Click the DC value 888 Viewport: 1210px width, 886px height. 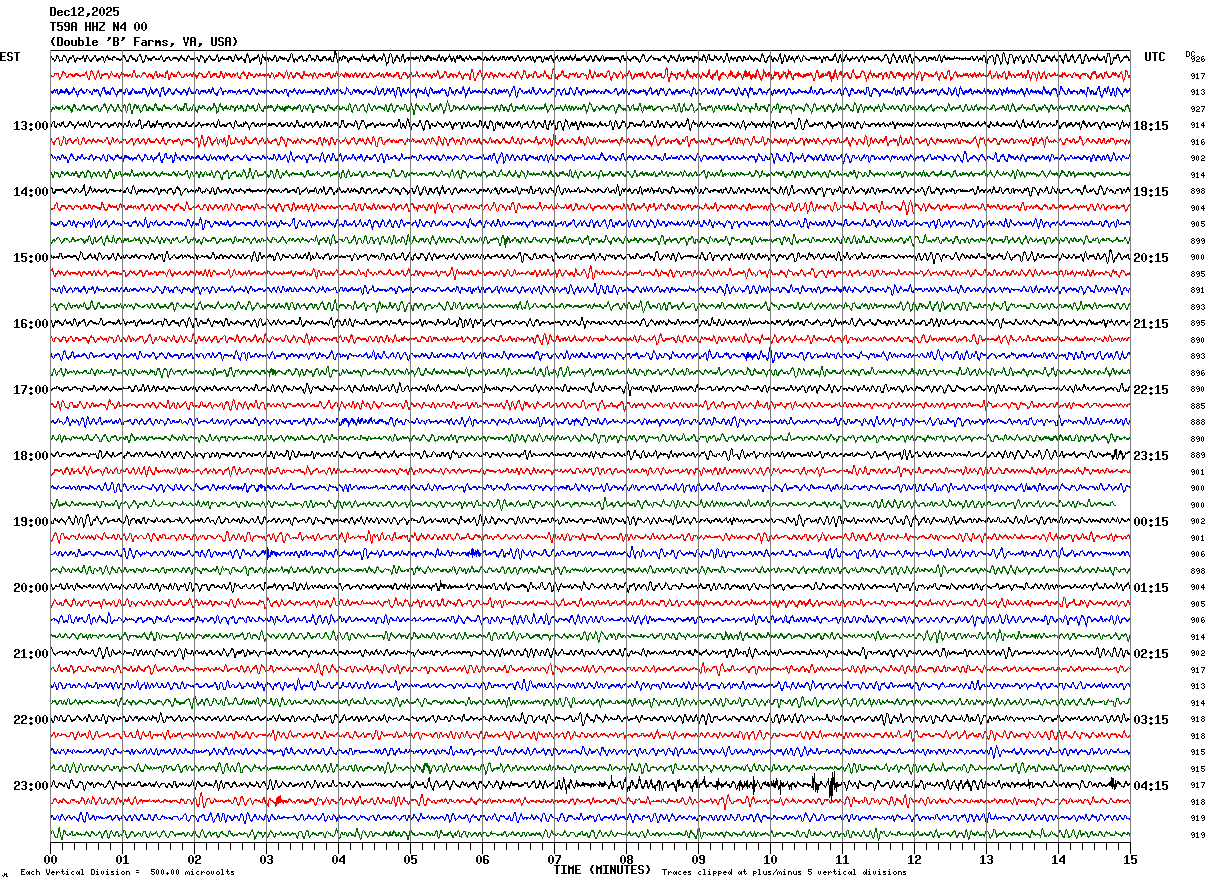pos(1197,422)
